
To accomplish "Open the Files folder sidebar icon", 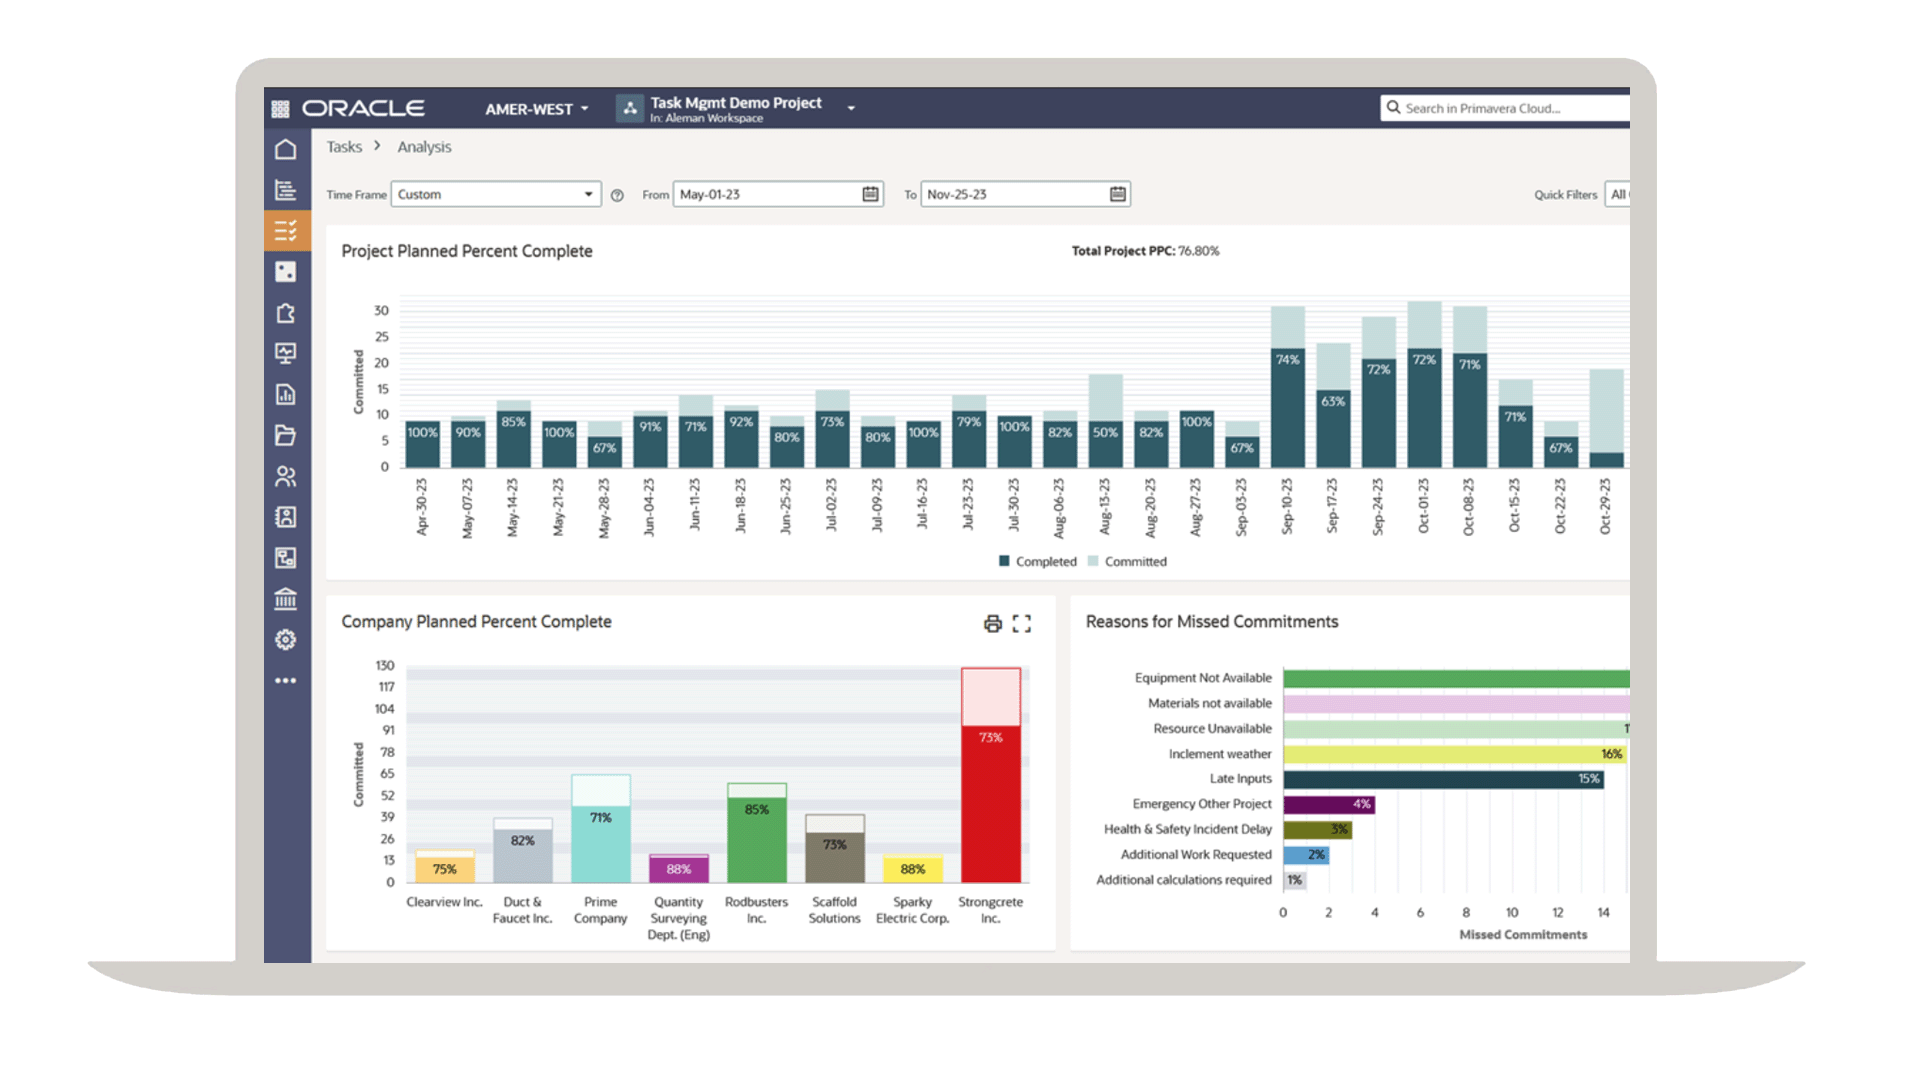I will pyautogui.click(x=286, y=435).
